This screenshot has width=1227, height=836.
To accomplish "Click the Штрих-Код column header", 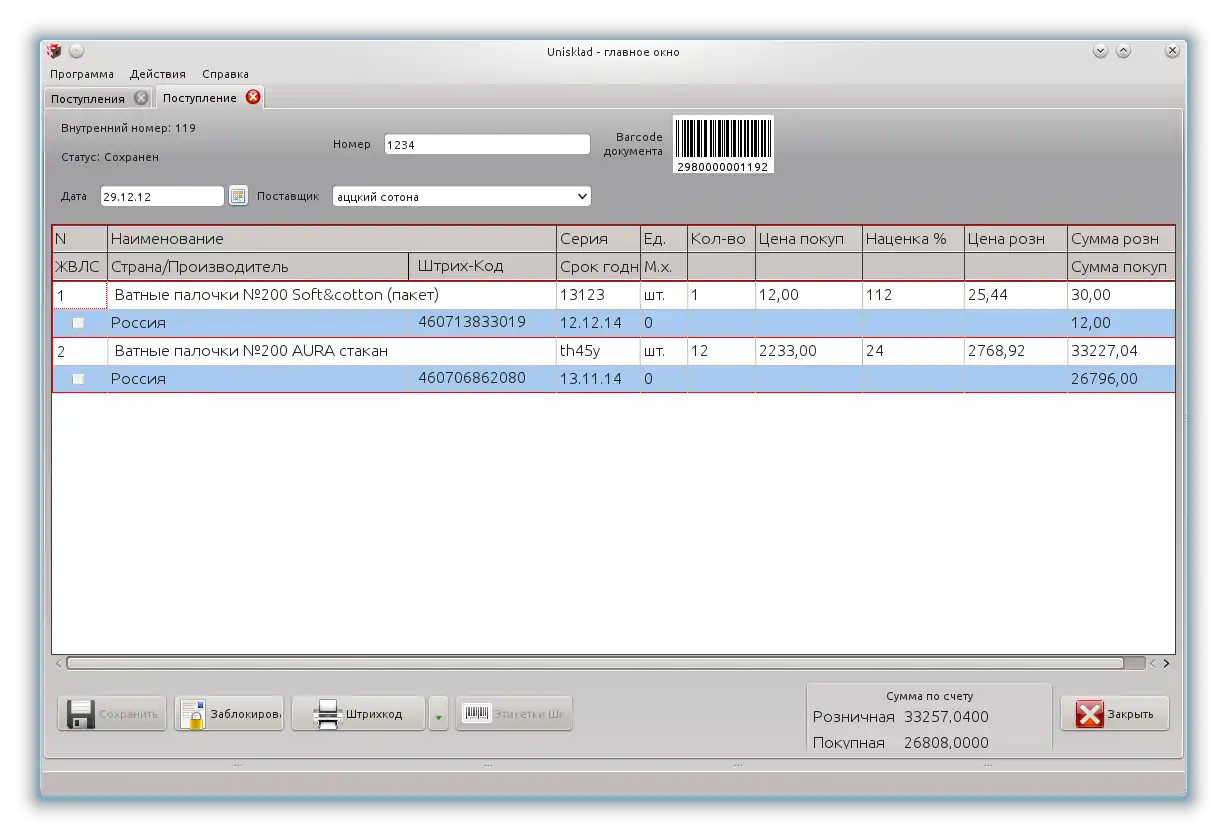I will pos(482,266).
